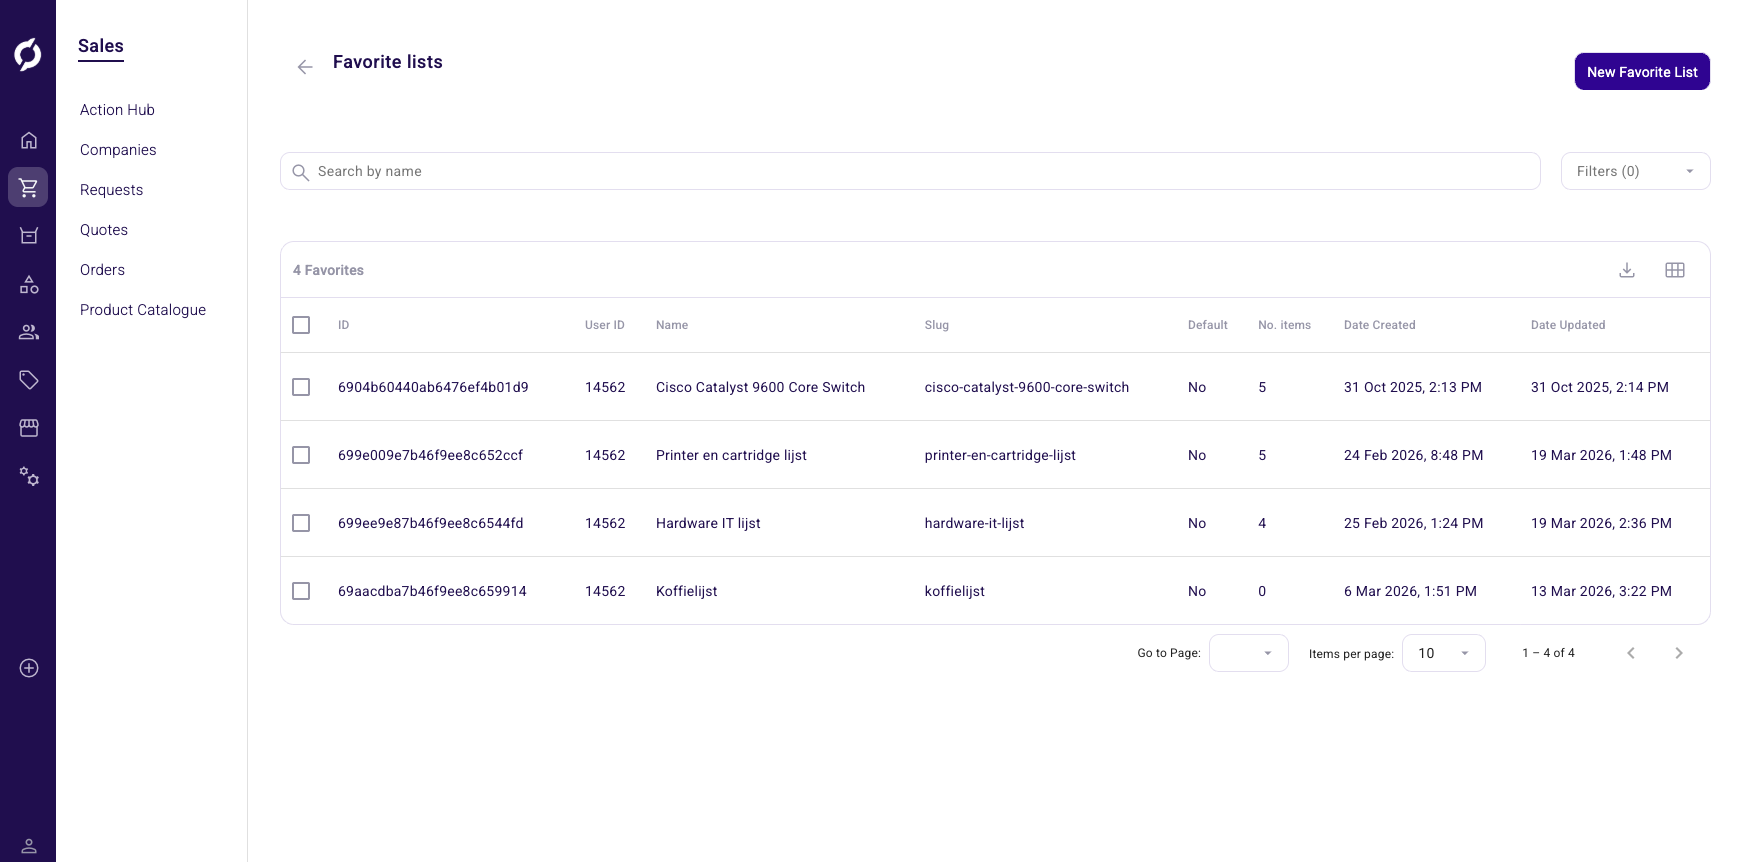Sort by the ID column header

pyautogui.click(x=343, y=325)
